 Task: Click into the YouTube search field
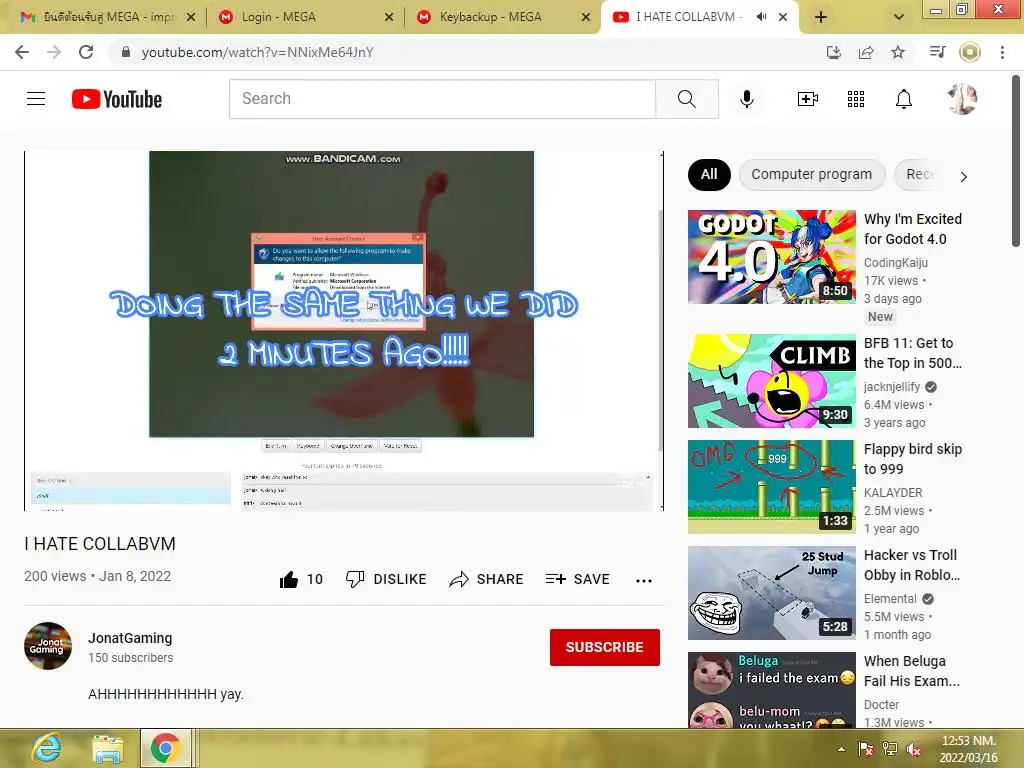click(x=442, y=99)
